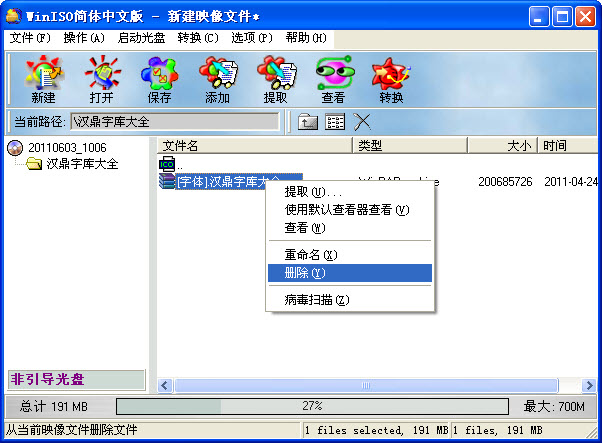Click '1 files, 191 MB' status text

tap(498, 431)
